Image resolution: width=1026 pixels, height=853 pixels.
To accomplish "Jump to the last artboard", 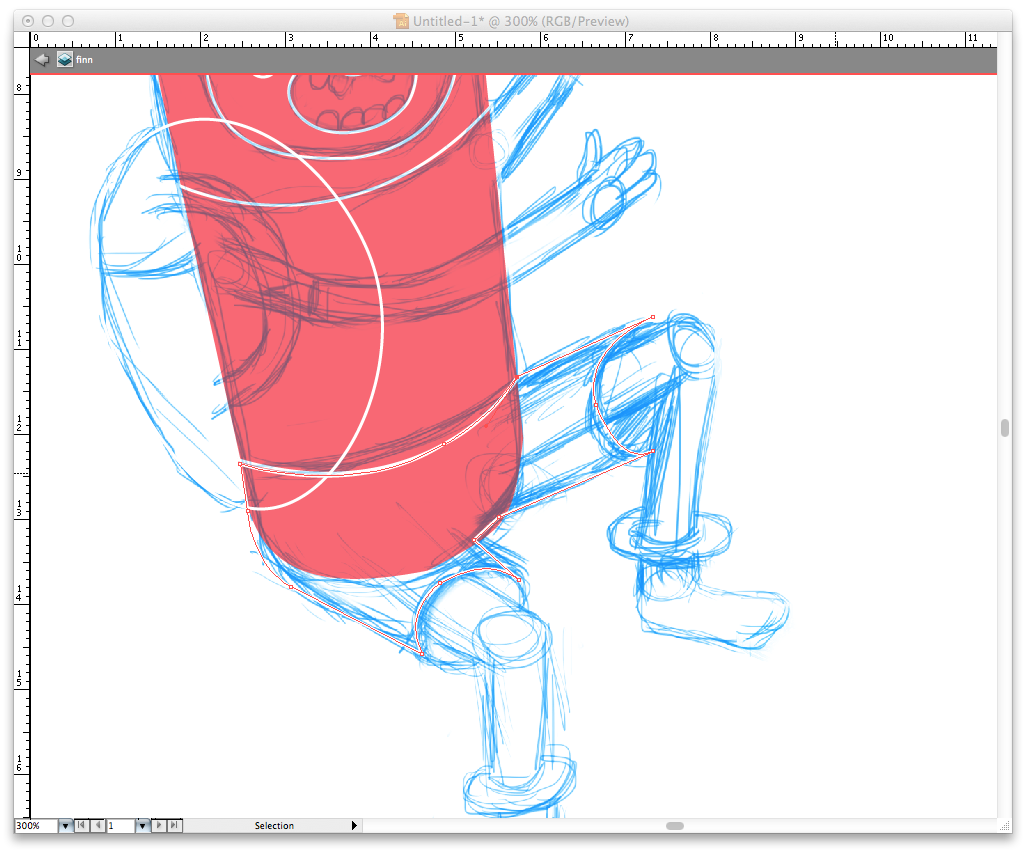I will point(174,826).
